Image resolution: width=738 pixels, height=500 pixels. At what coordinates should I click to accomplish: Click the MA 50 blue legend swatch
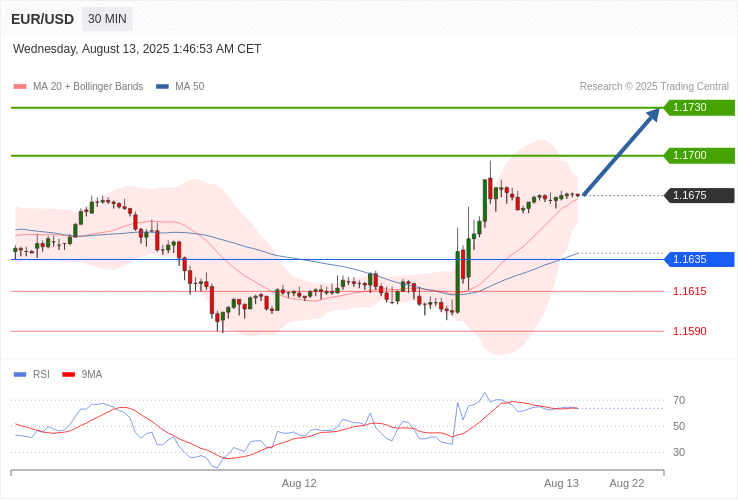(x=162, y=87)
